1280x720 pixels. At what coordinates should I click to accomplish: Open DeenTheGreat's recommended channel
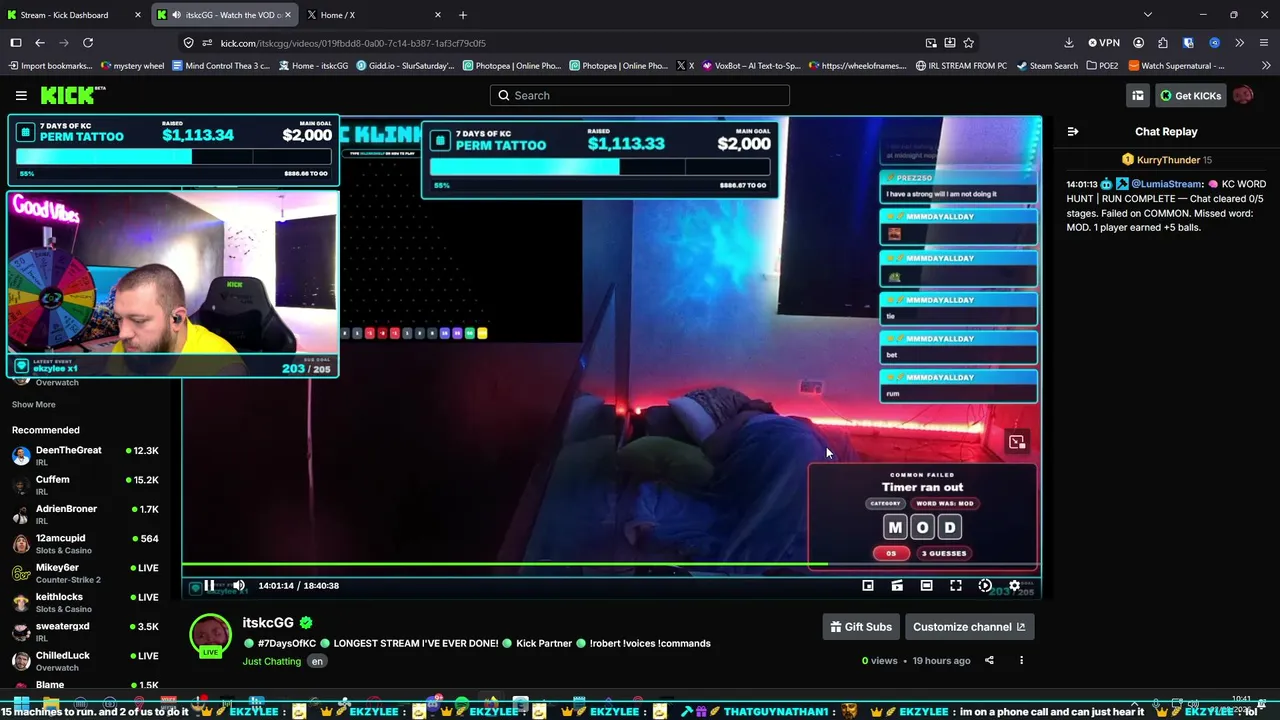(x=85, y=455)
